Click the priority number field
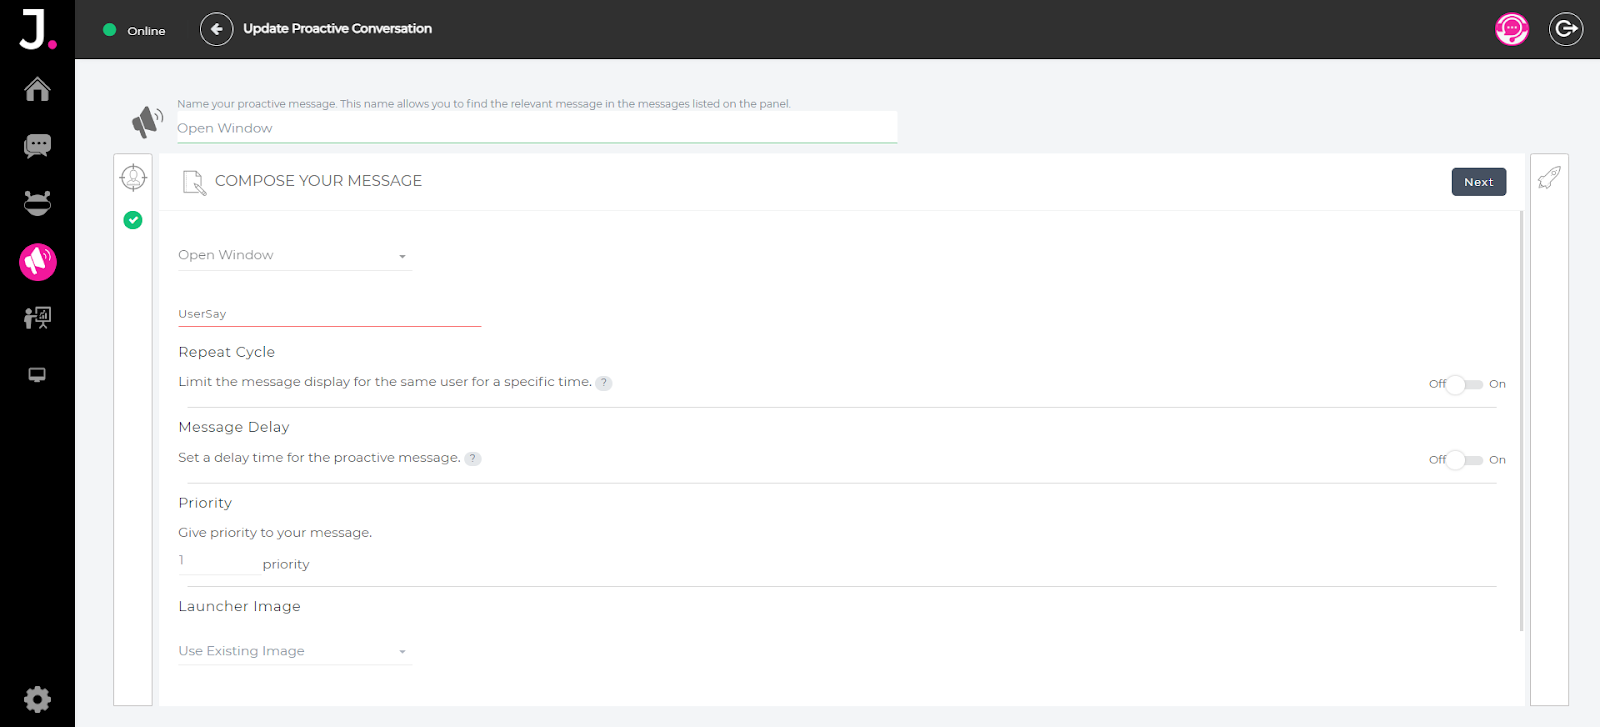1600x727 pixels. [218, 561]
